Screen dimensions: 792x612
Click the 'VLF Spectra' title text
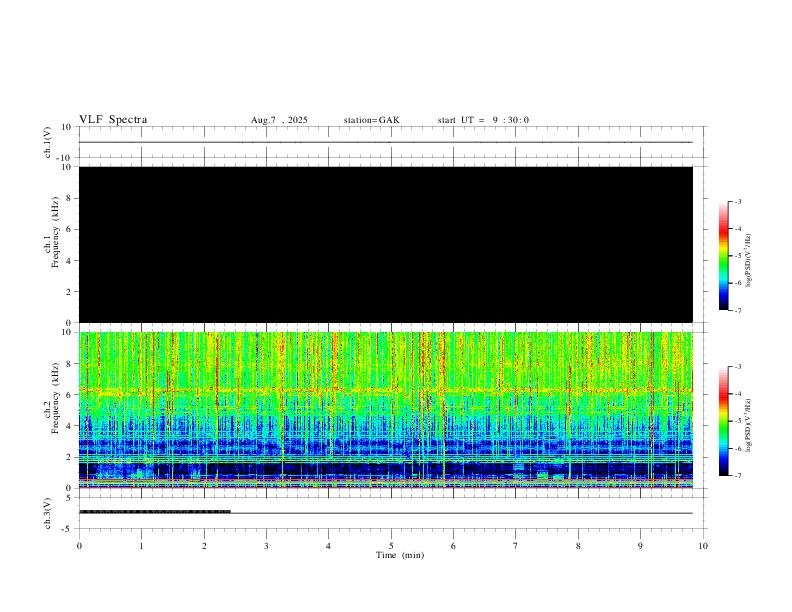click(113, 120)
